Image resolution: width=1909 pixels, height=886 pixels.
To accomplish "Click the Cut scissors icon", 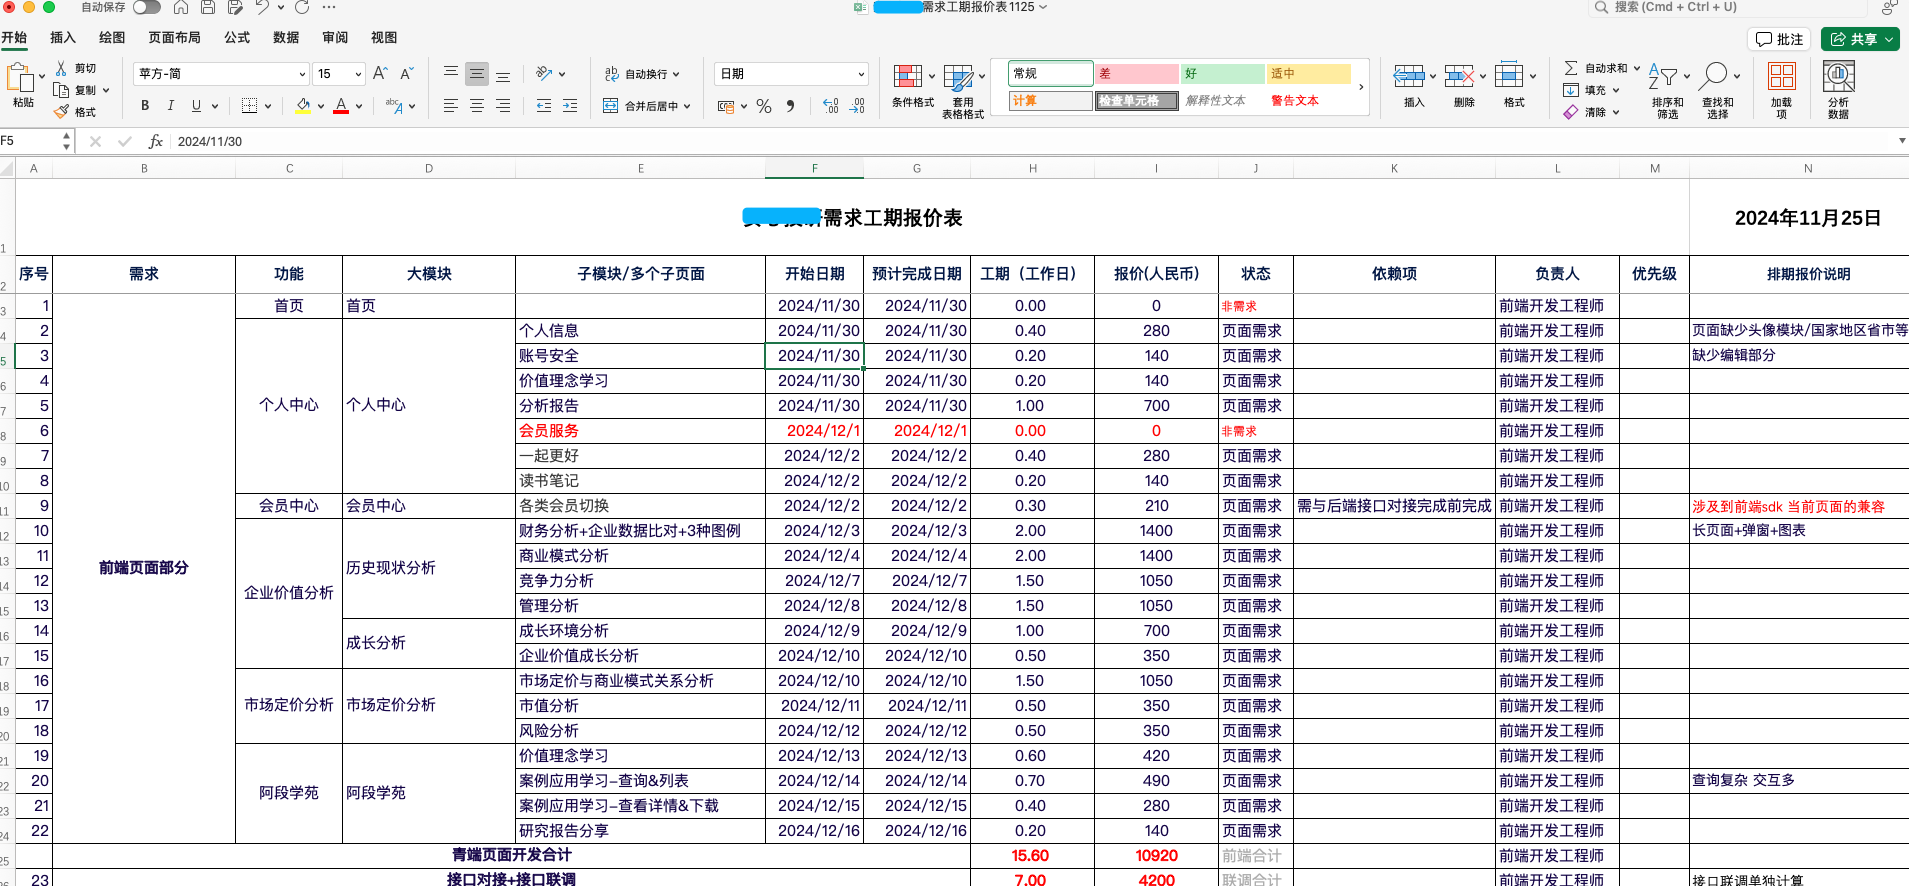I will pos(62,68).
